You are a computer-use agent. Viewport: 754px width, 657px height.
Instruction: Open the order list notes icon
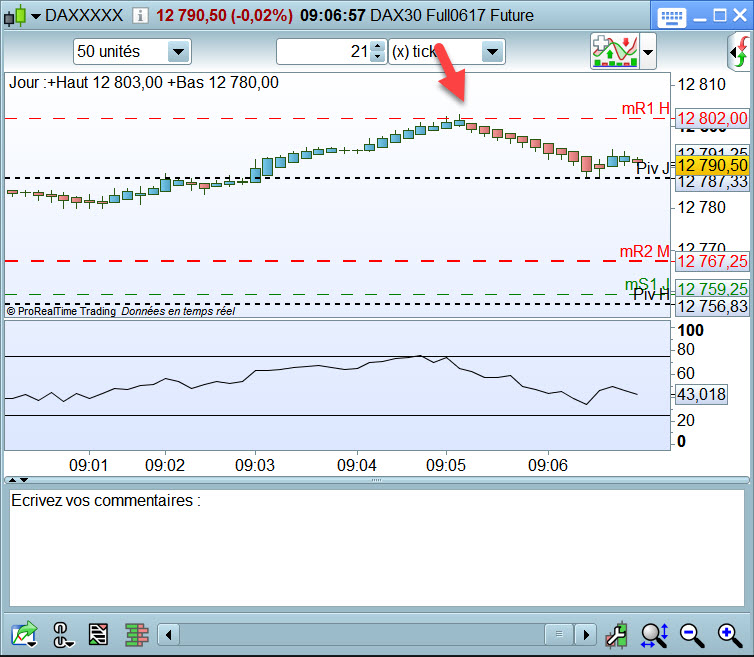point(99,634)
